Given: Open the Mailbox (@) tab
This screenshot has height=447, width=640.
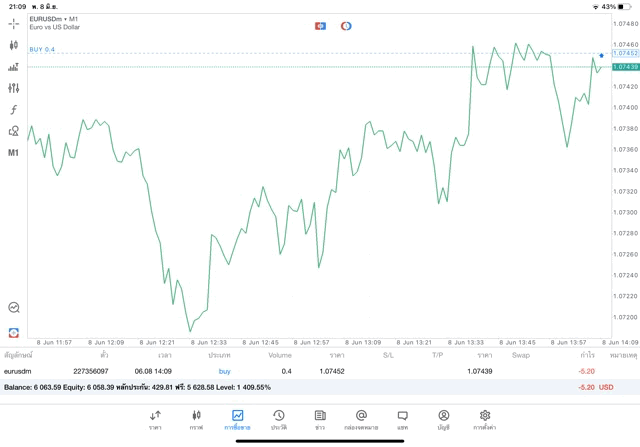Looking at the screenshot, I should (361, 419).
